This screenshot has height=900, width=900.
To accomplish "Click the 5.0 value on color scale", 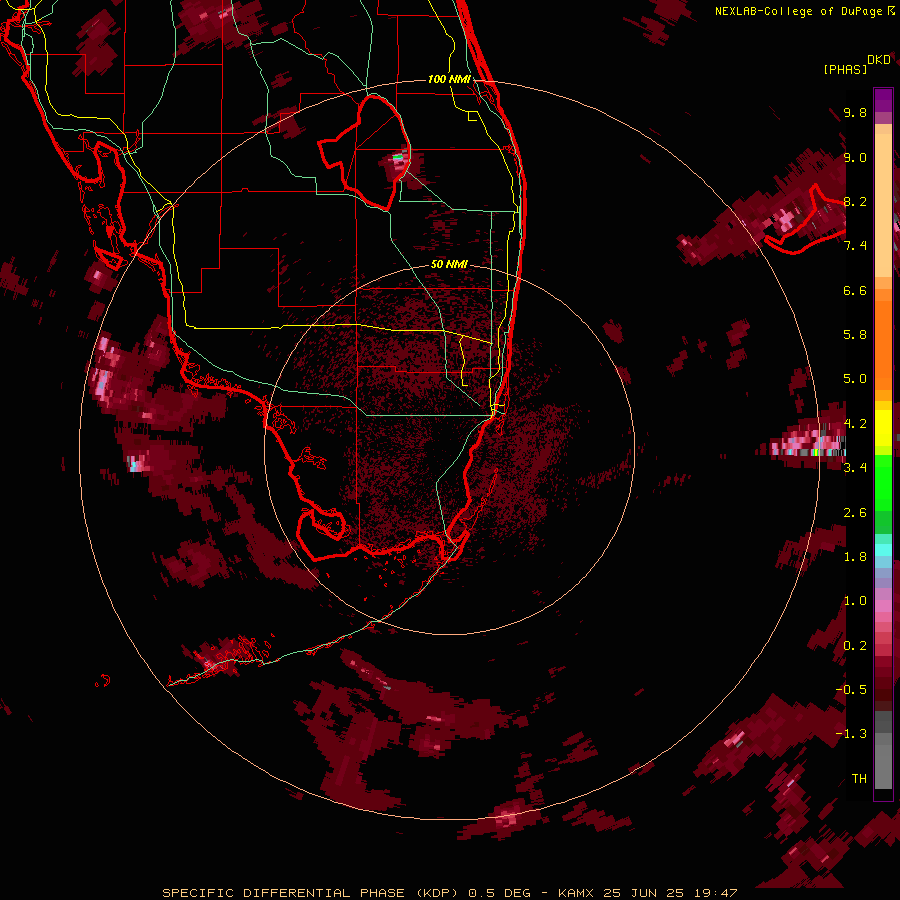I will tap(855, 379).
